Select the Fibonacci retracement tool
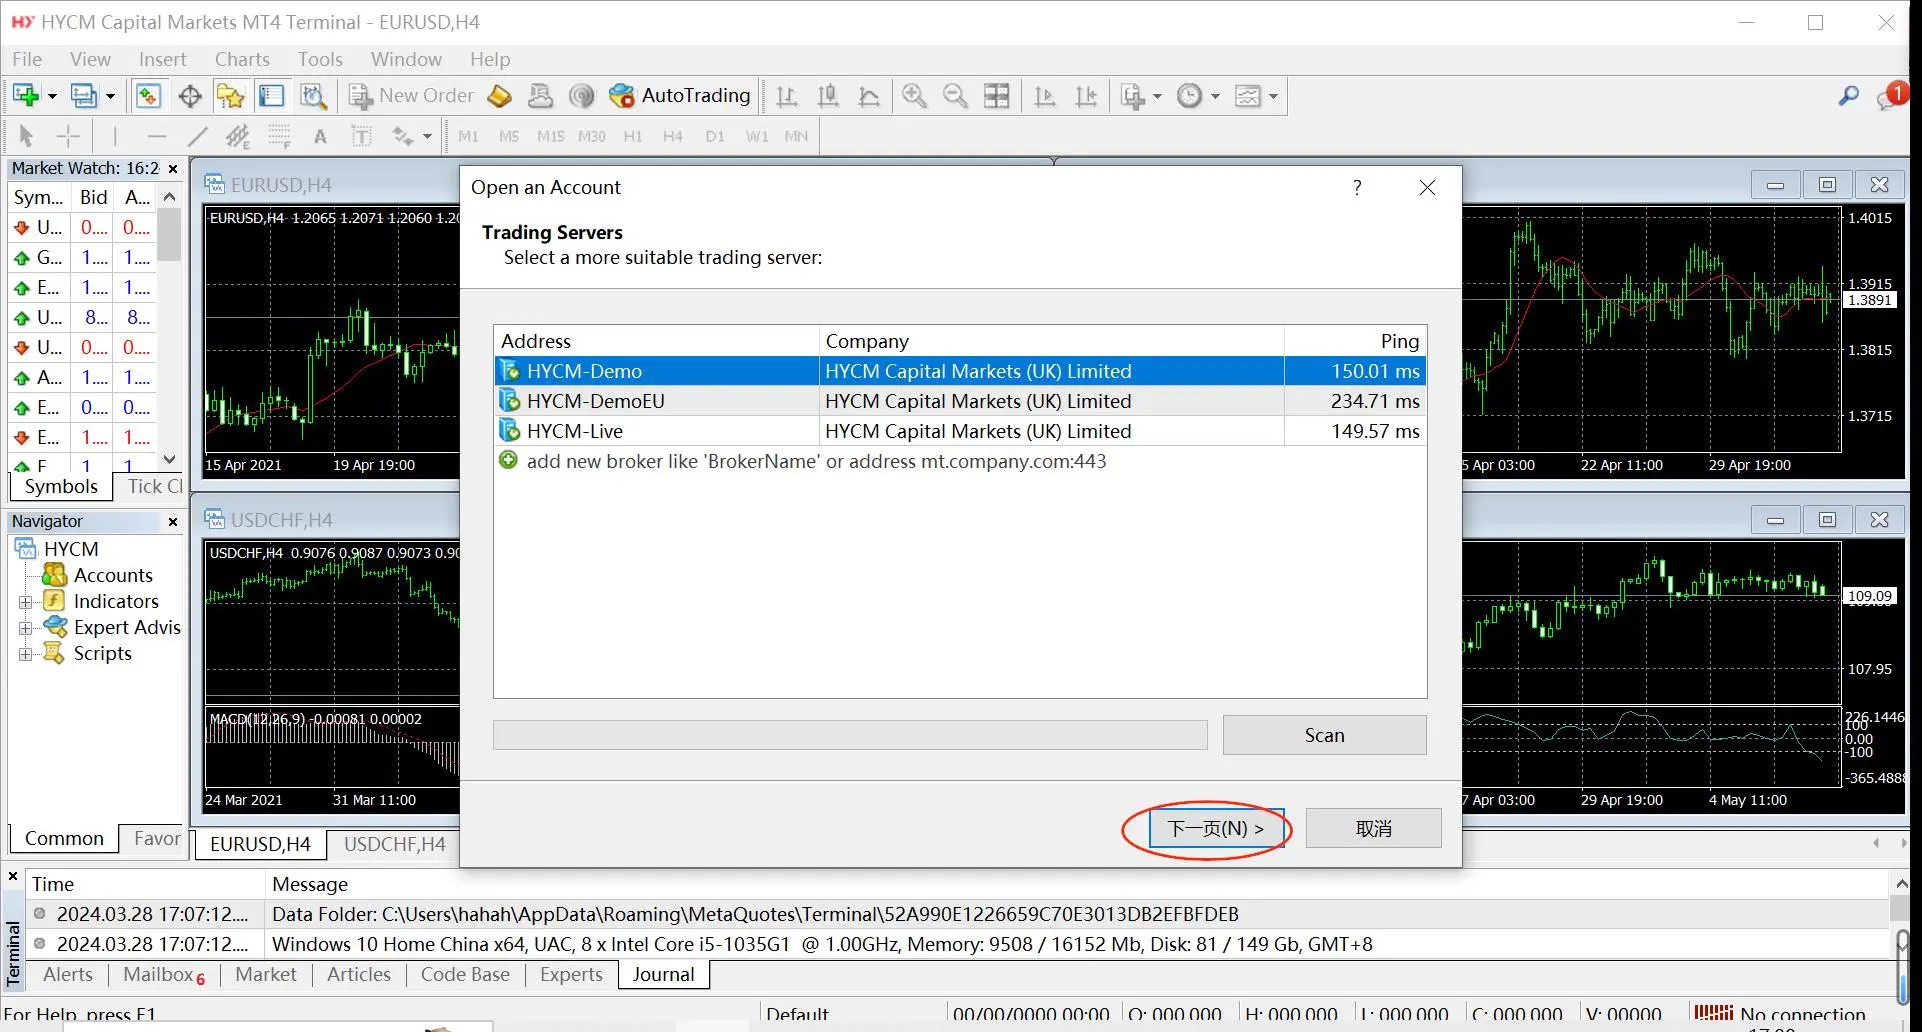Screen dimensions: 1922x1032 pyautogui.click(x=279, y=136)
